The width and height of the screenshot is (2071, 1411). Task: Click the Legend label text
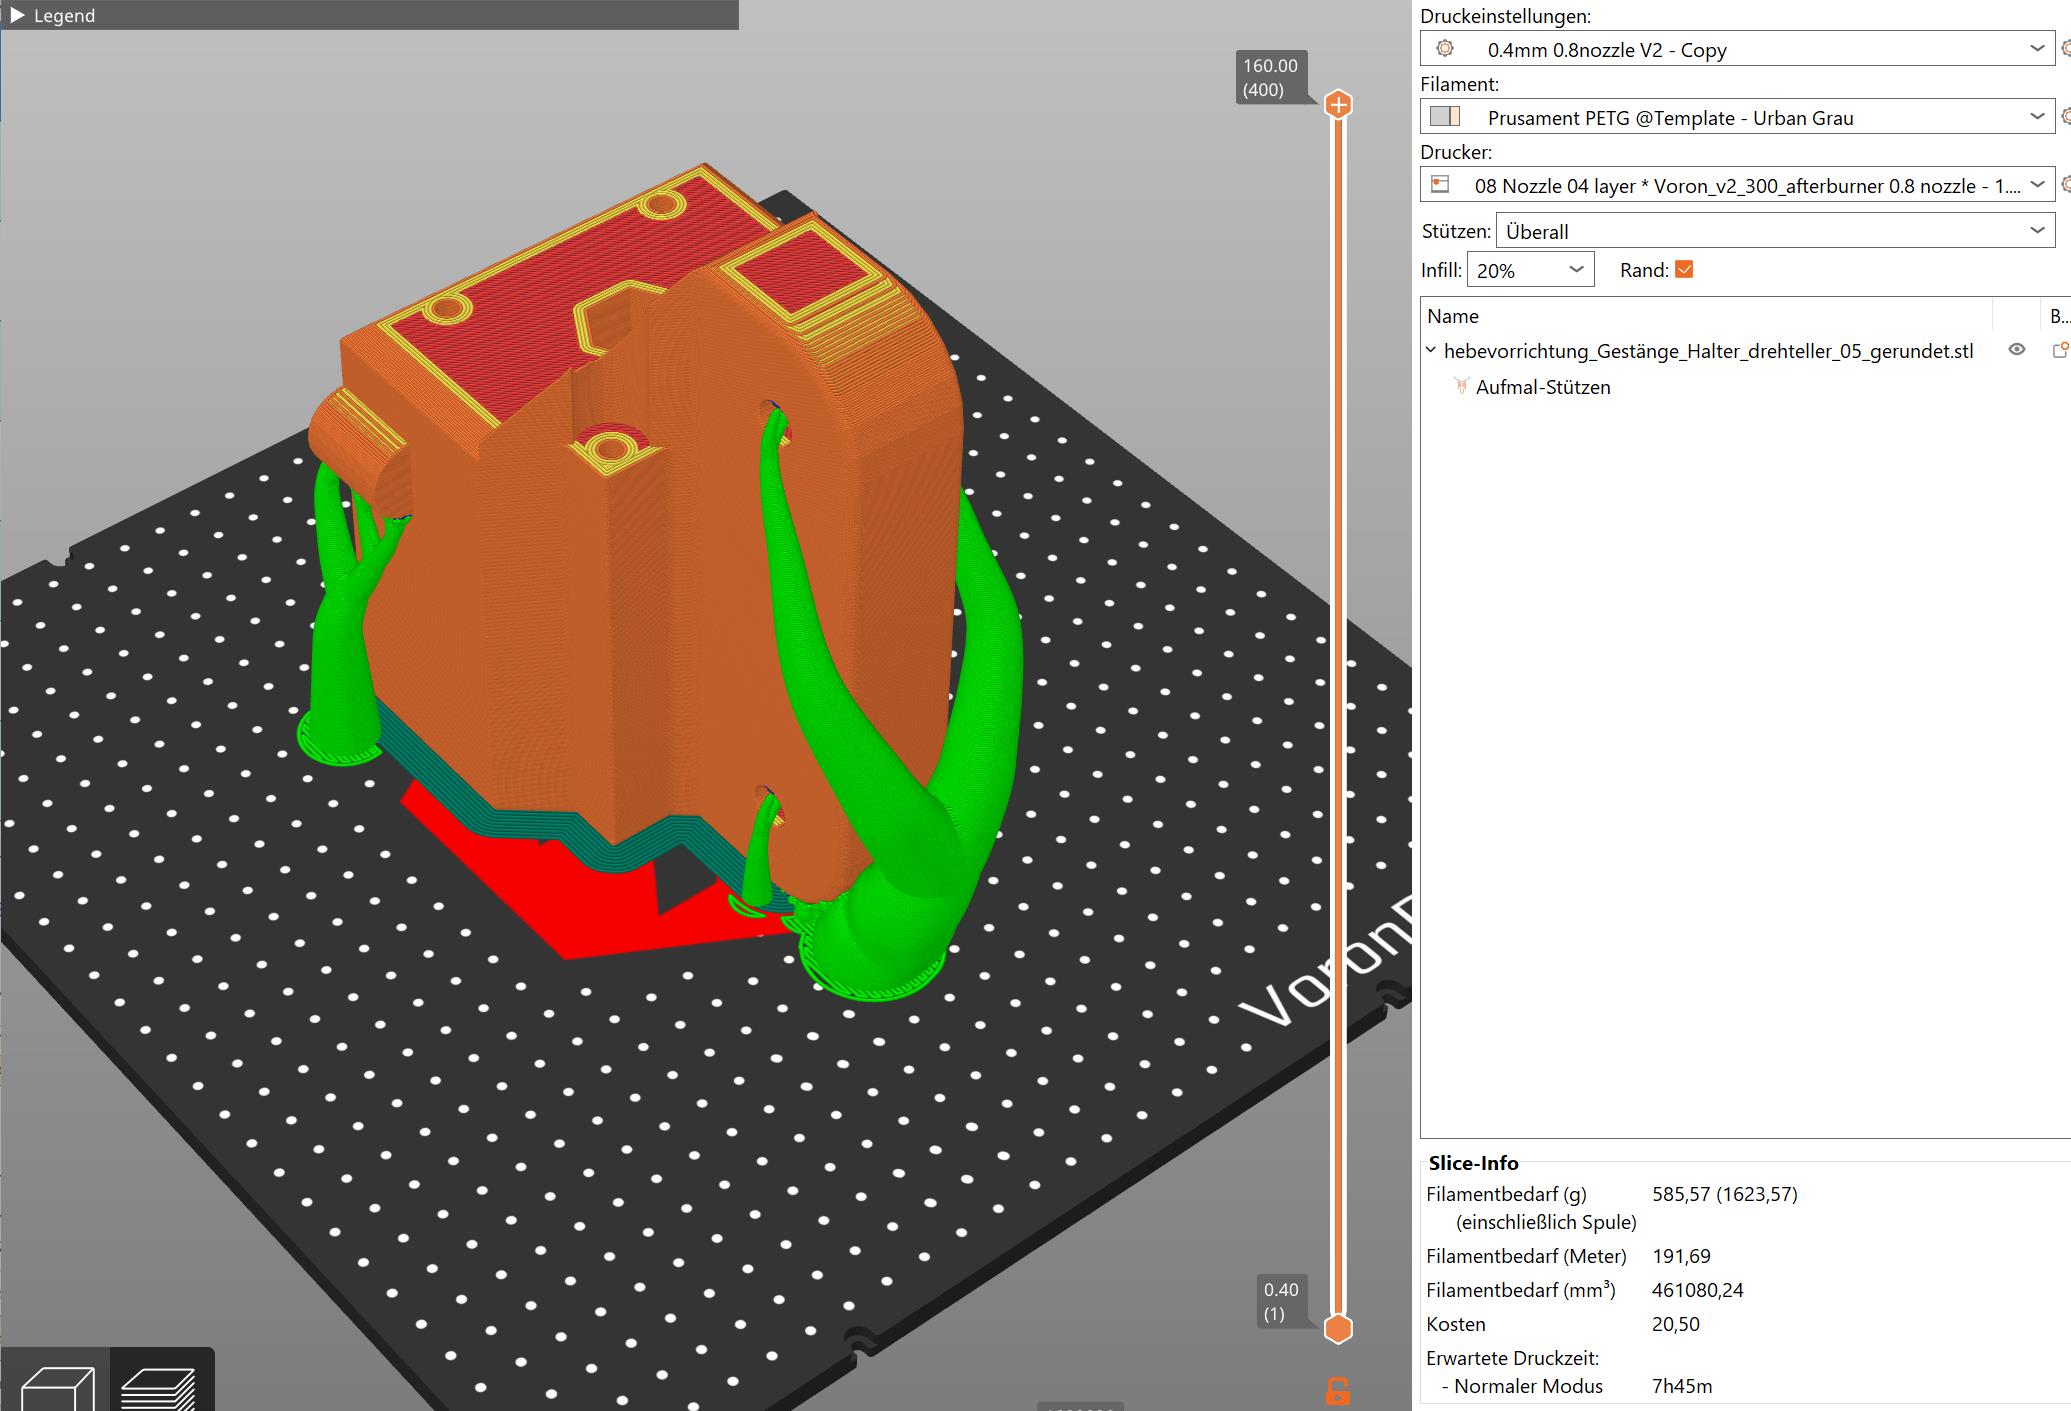pyautogui.click(x=64, y=16)
